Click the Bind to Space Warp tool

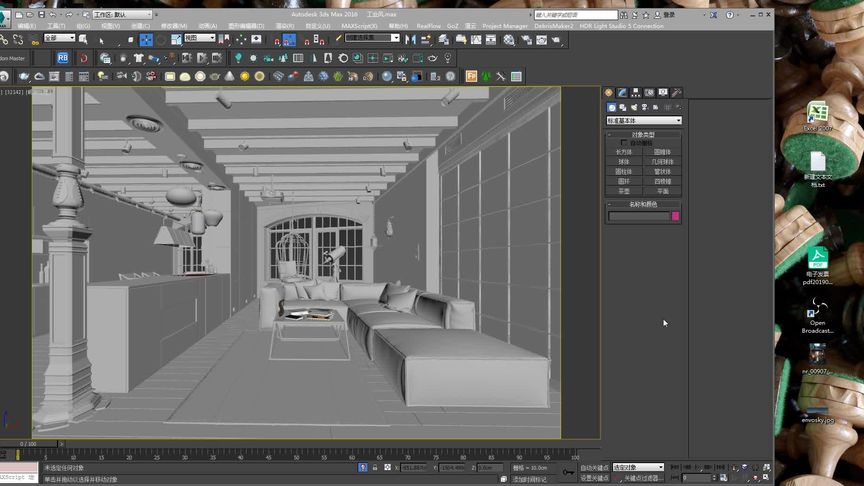click(35, 40)
